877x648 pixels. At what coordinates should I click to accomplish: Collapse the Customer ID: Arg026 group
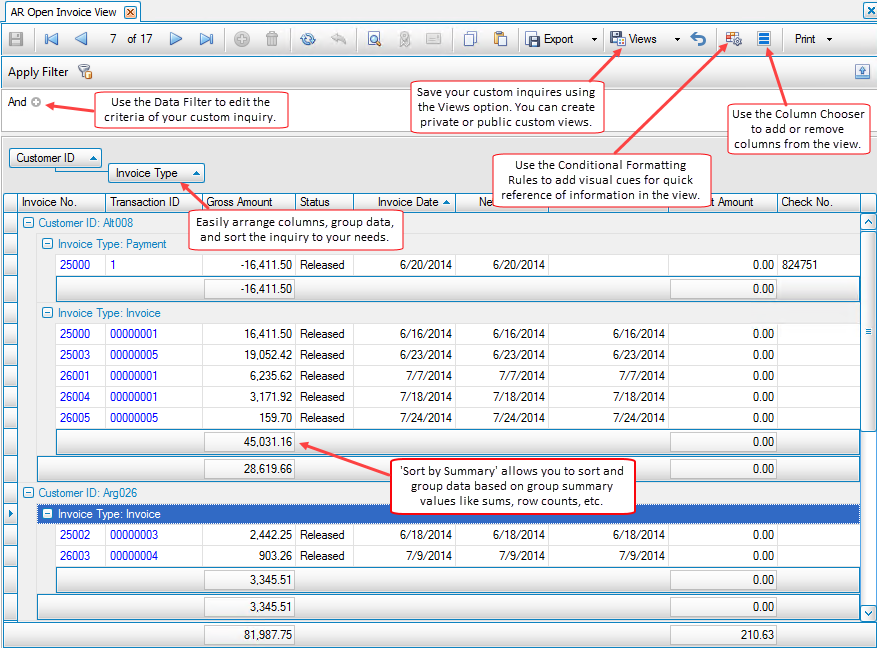click(x=28, y=493)
